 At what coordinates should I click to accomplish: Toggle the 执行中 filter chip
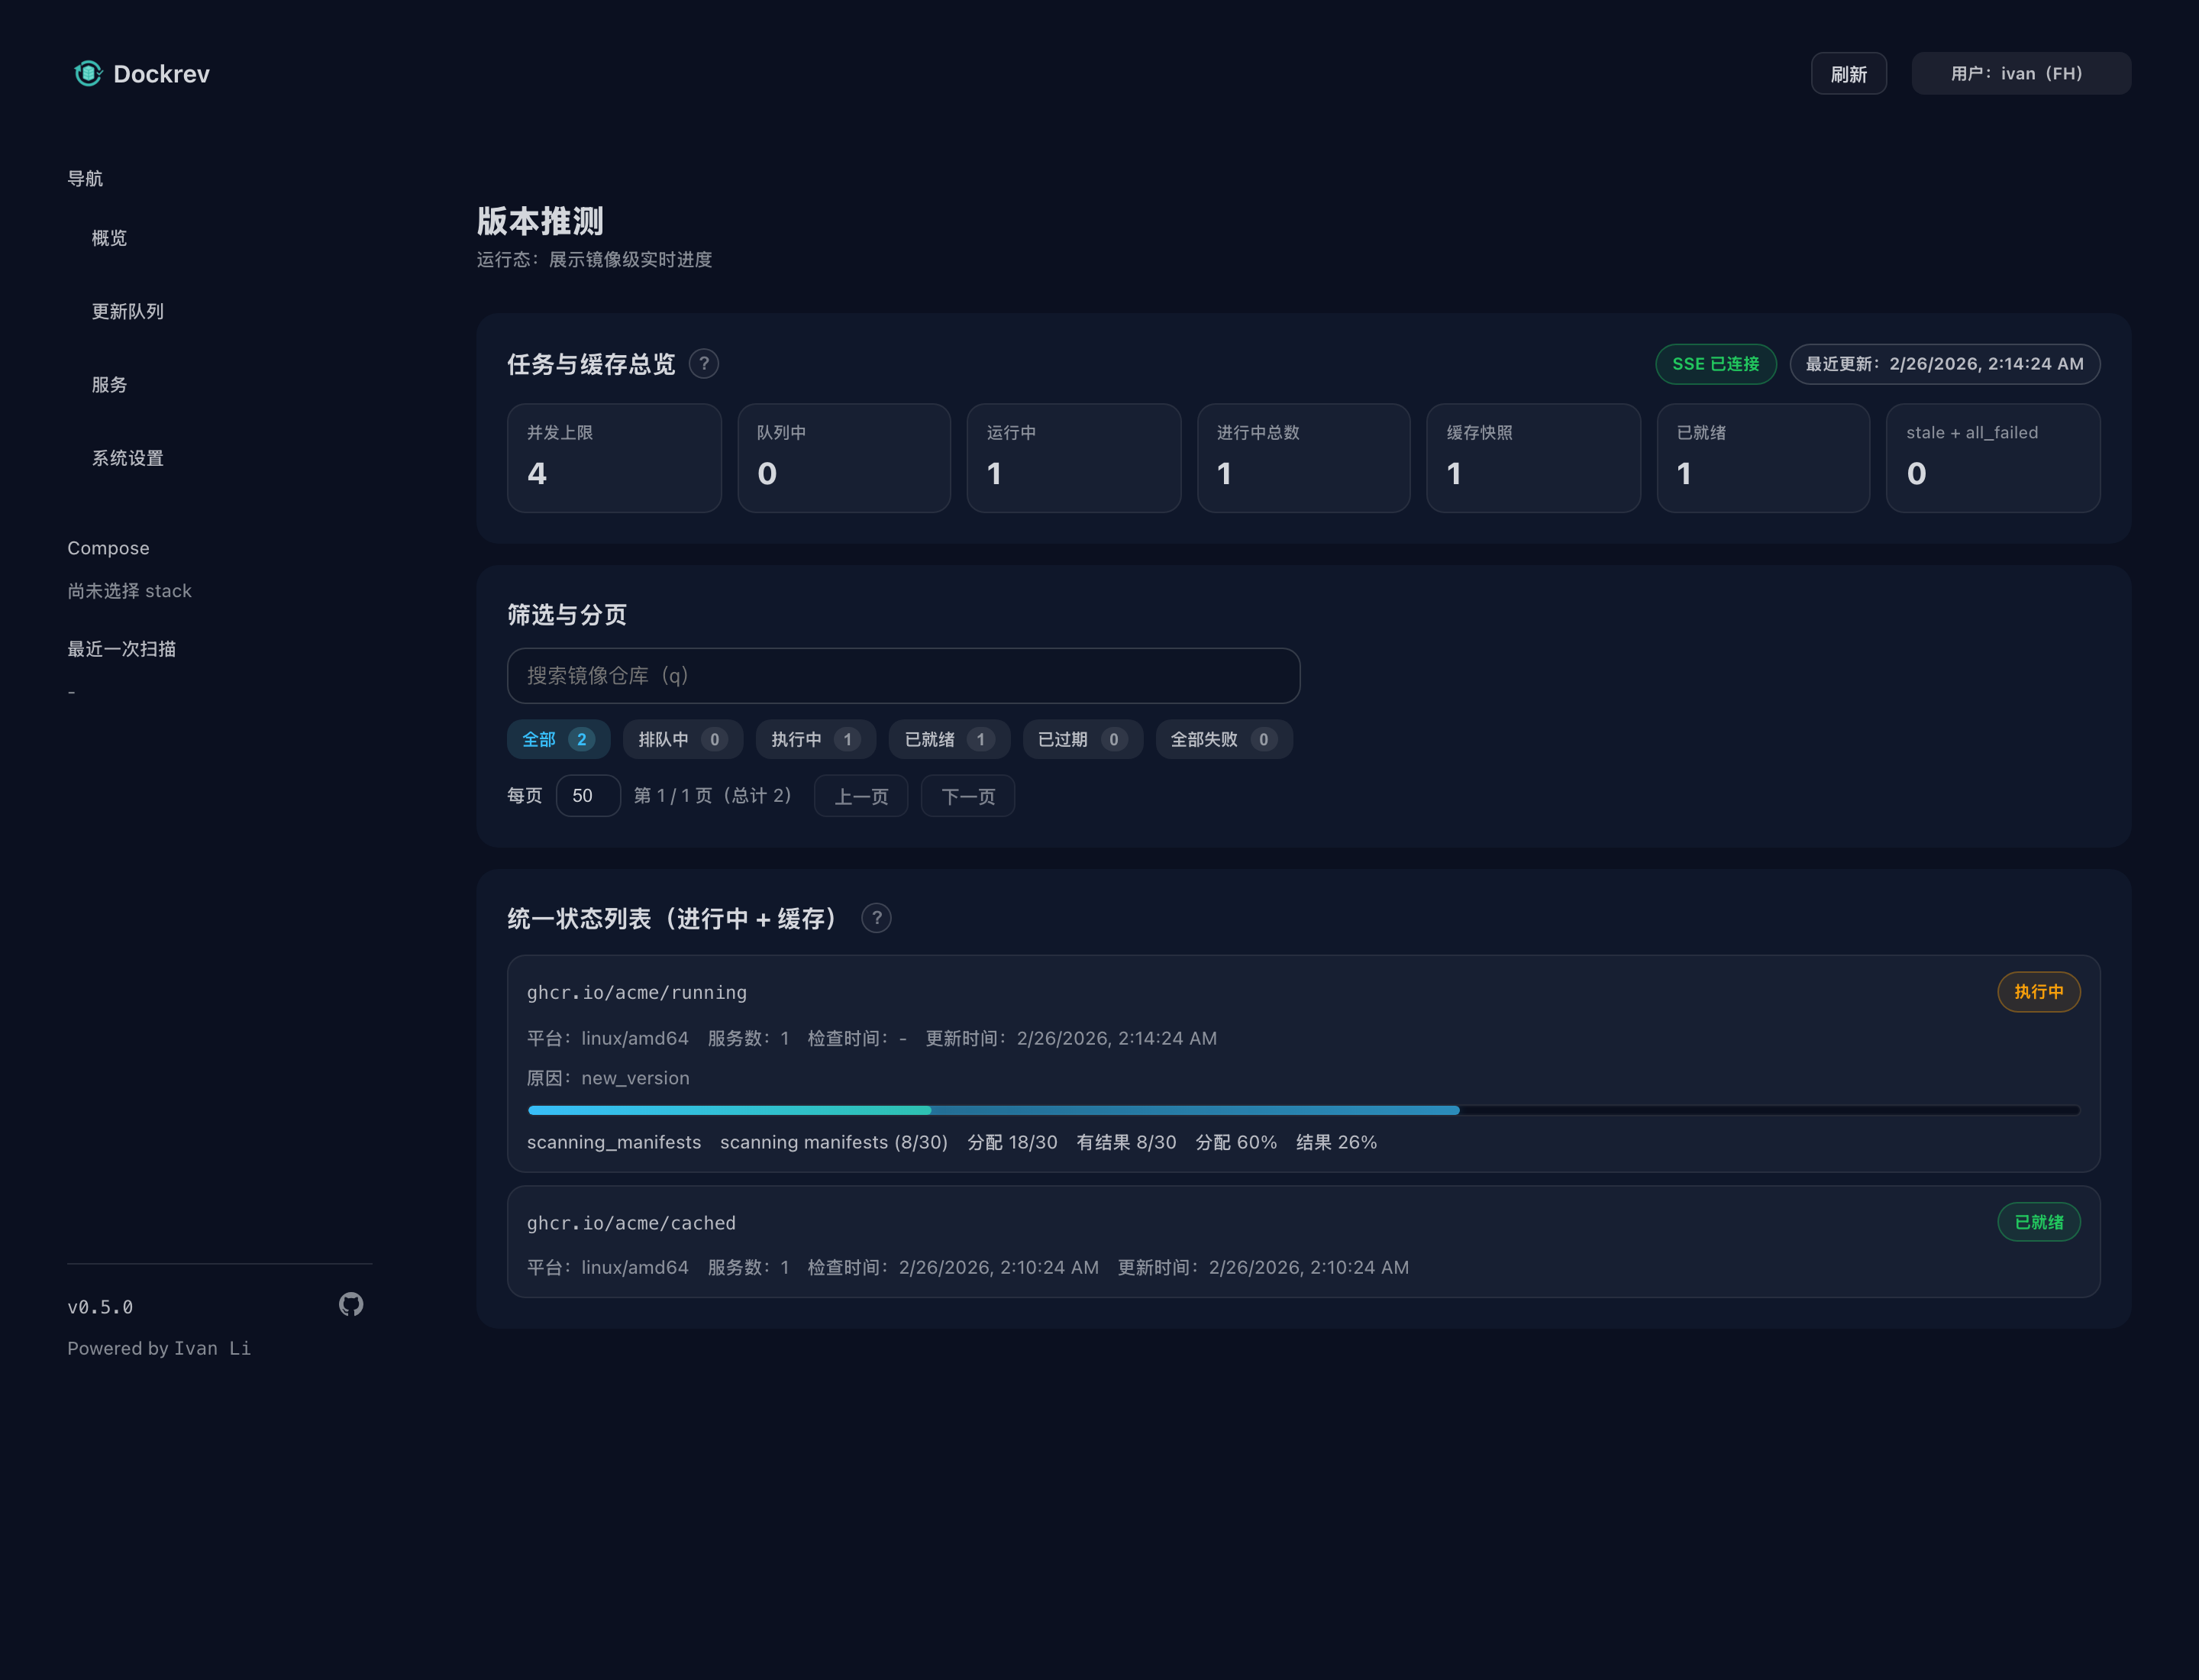click(815, 739)
